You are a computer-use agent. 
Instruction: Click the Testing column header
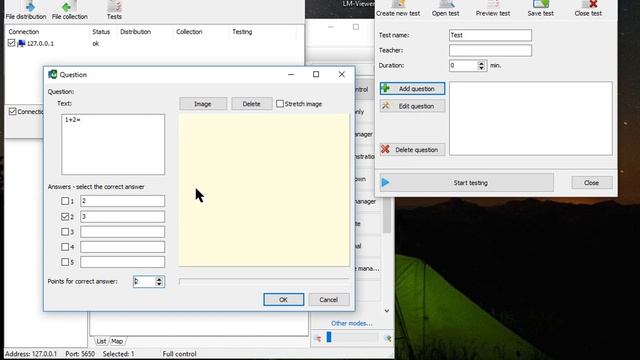point(242,31)
